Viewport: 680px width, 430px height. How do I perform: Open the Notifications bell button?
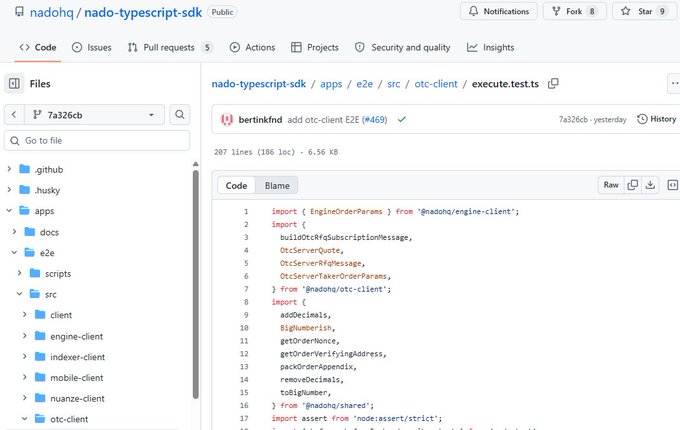pyautogui.click(x=499, y=11)
